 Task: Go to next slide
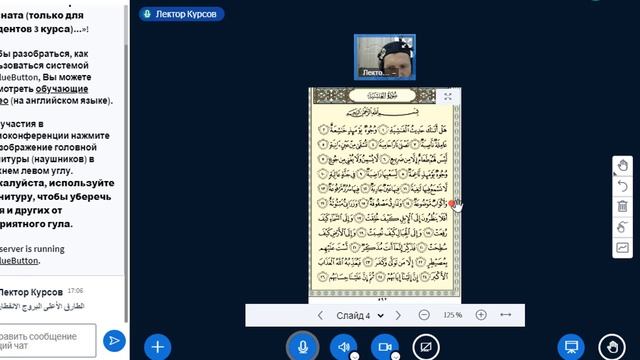(398, 315)
